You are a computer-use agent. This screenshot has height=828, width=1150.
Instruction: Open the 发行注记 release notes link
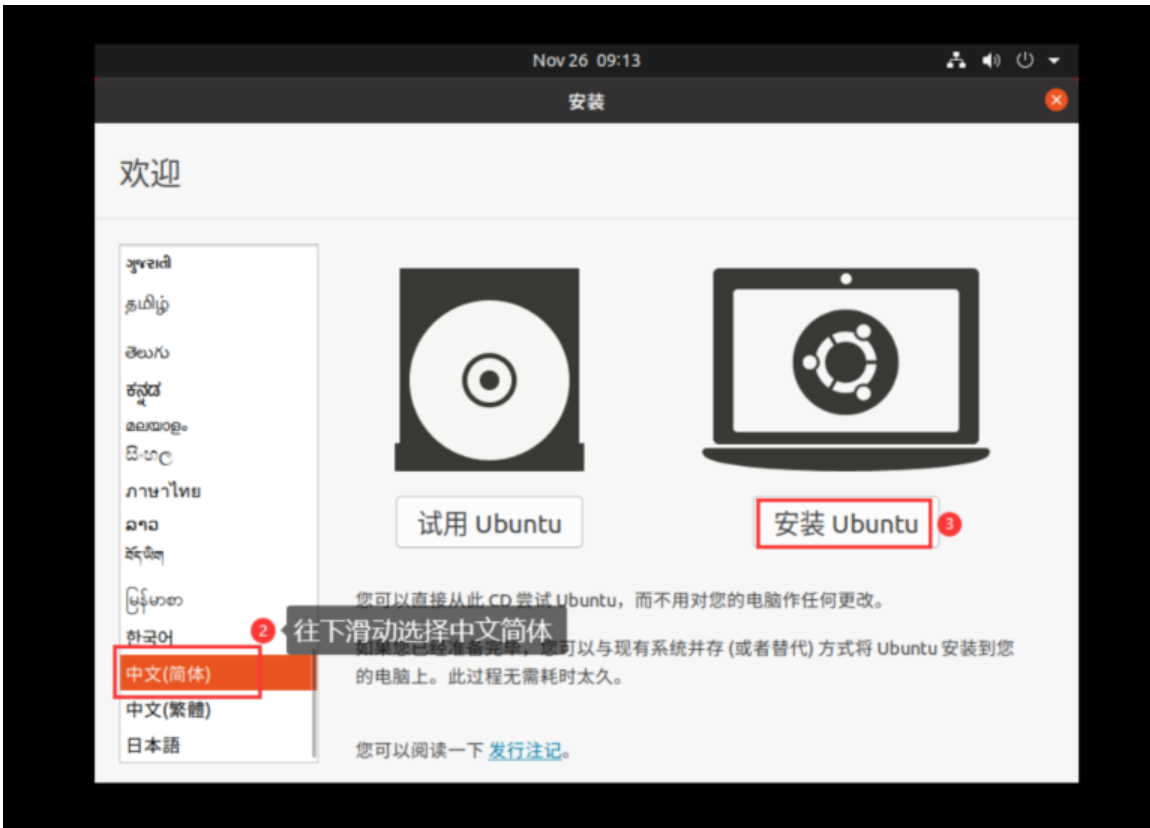pos(525,750)
